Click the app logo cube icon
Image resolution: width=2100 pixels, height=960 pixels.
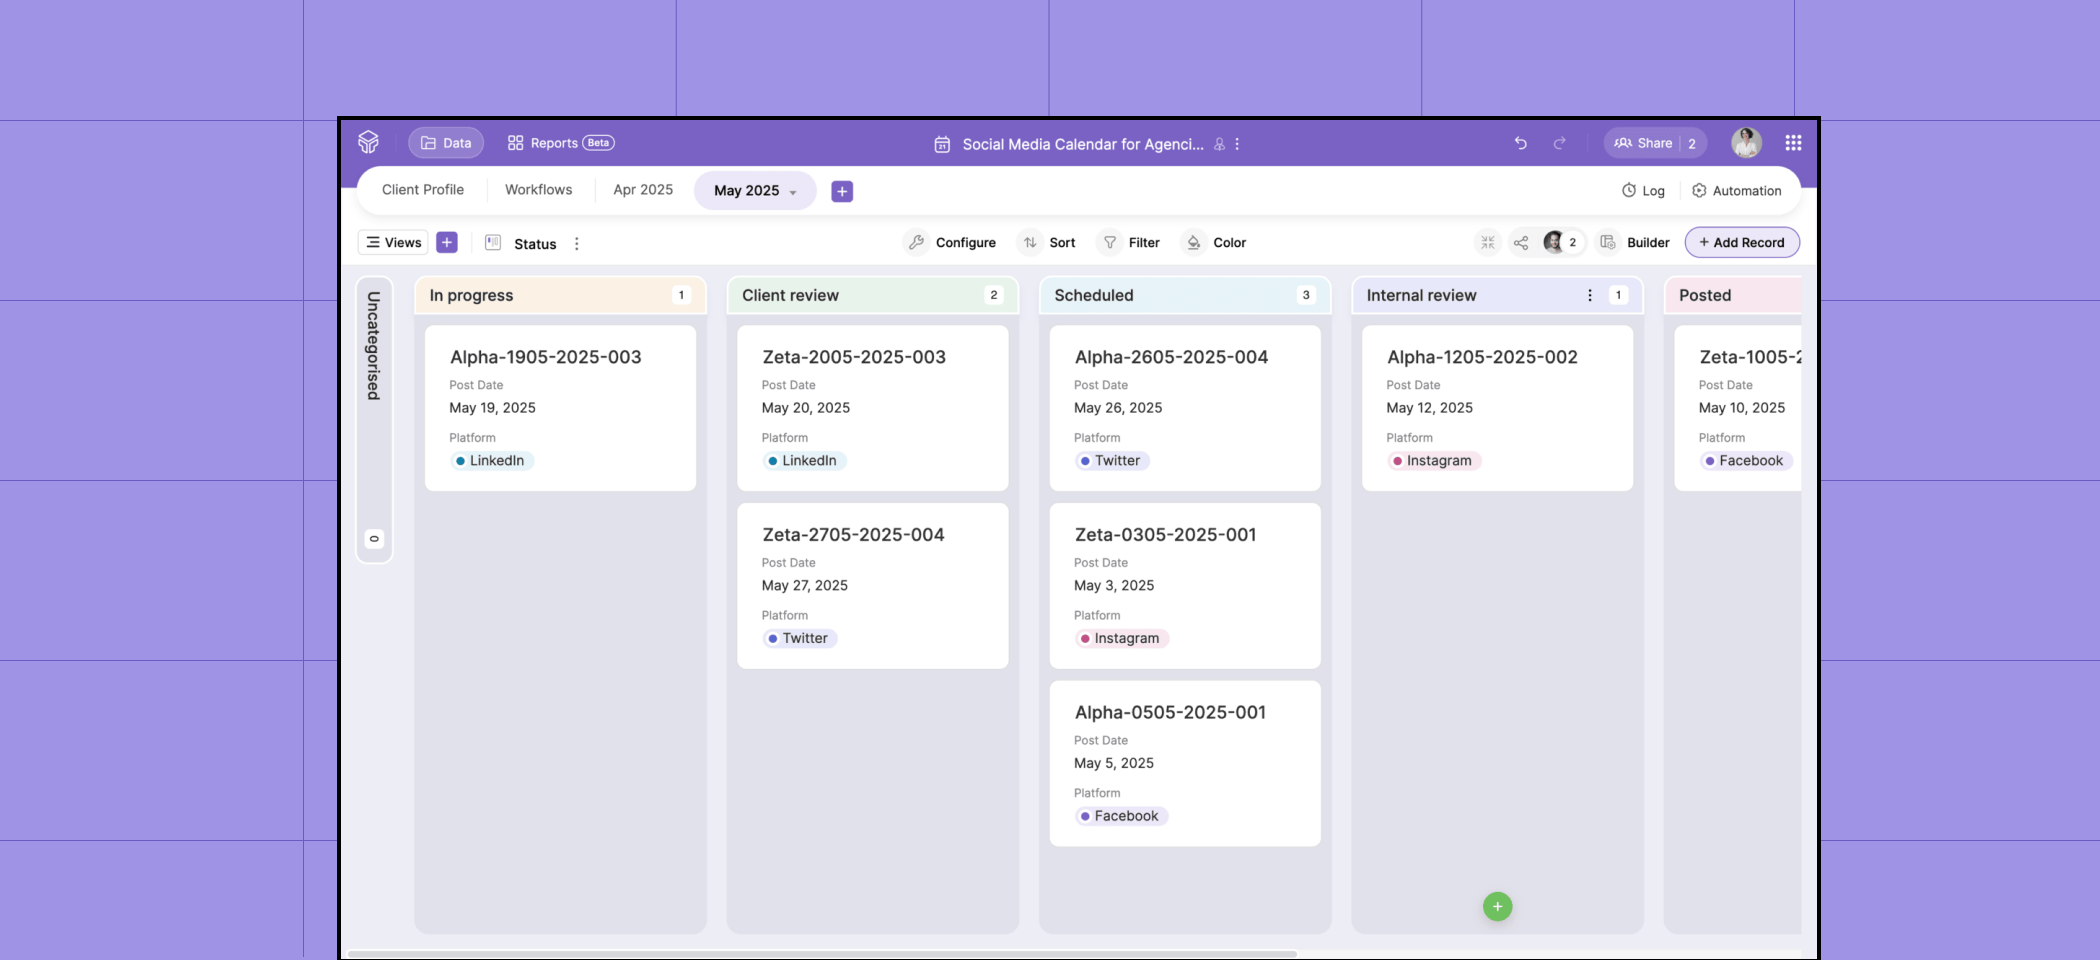click(368, 142)
